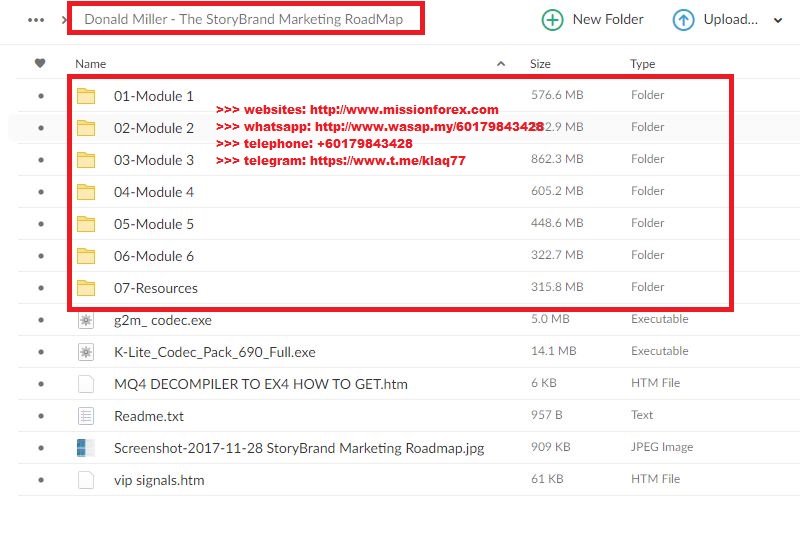800x558 pixels.
Task: Select the 04-Module 4 folder name
Action: (154, 192)
